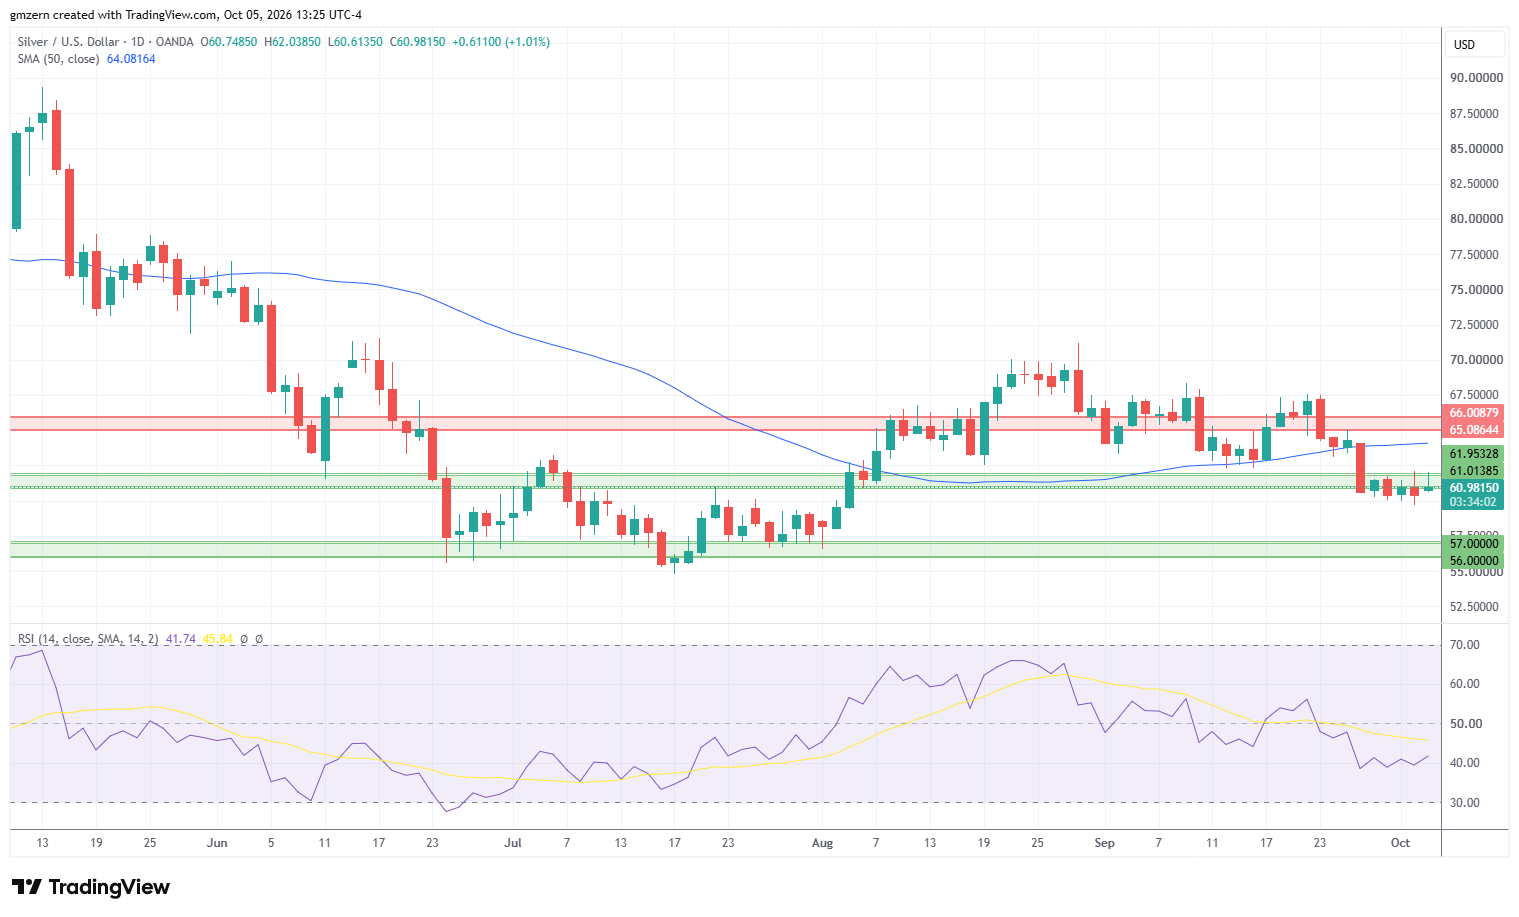
Task: Select the green 61.95328 price label
Action: coord(1473,454)
